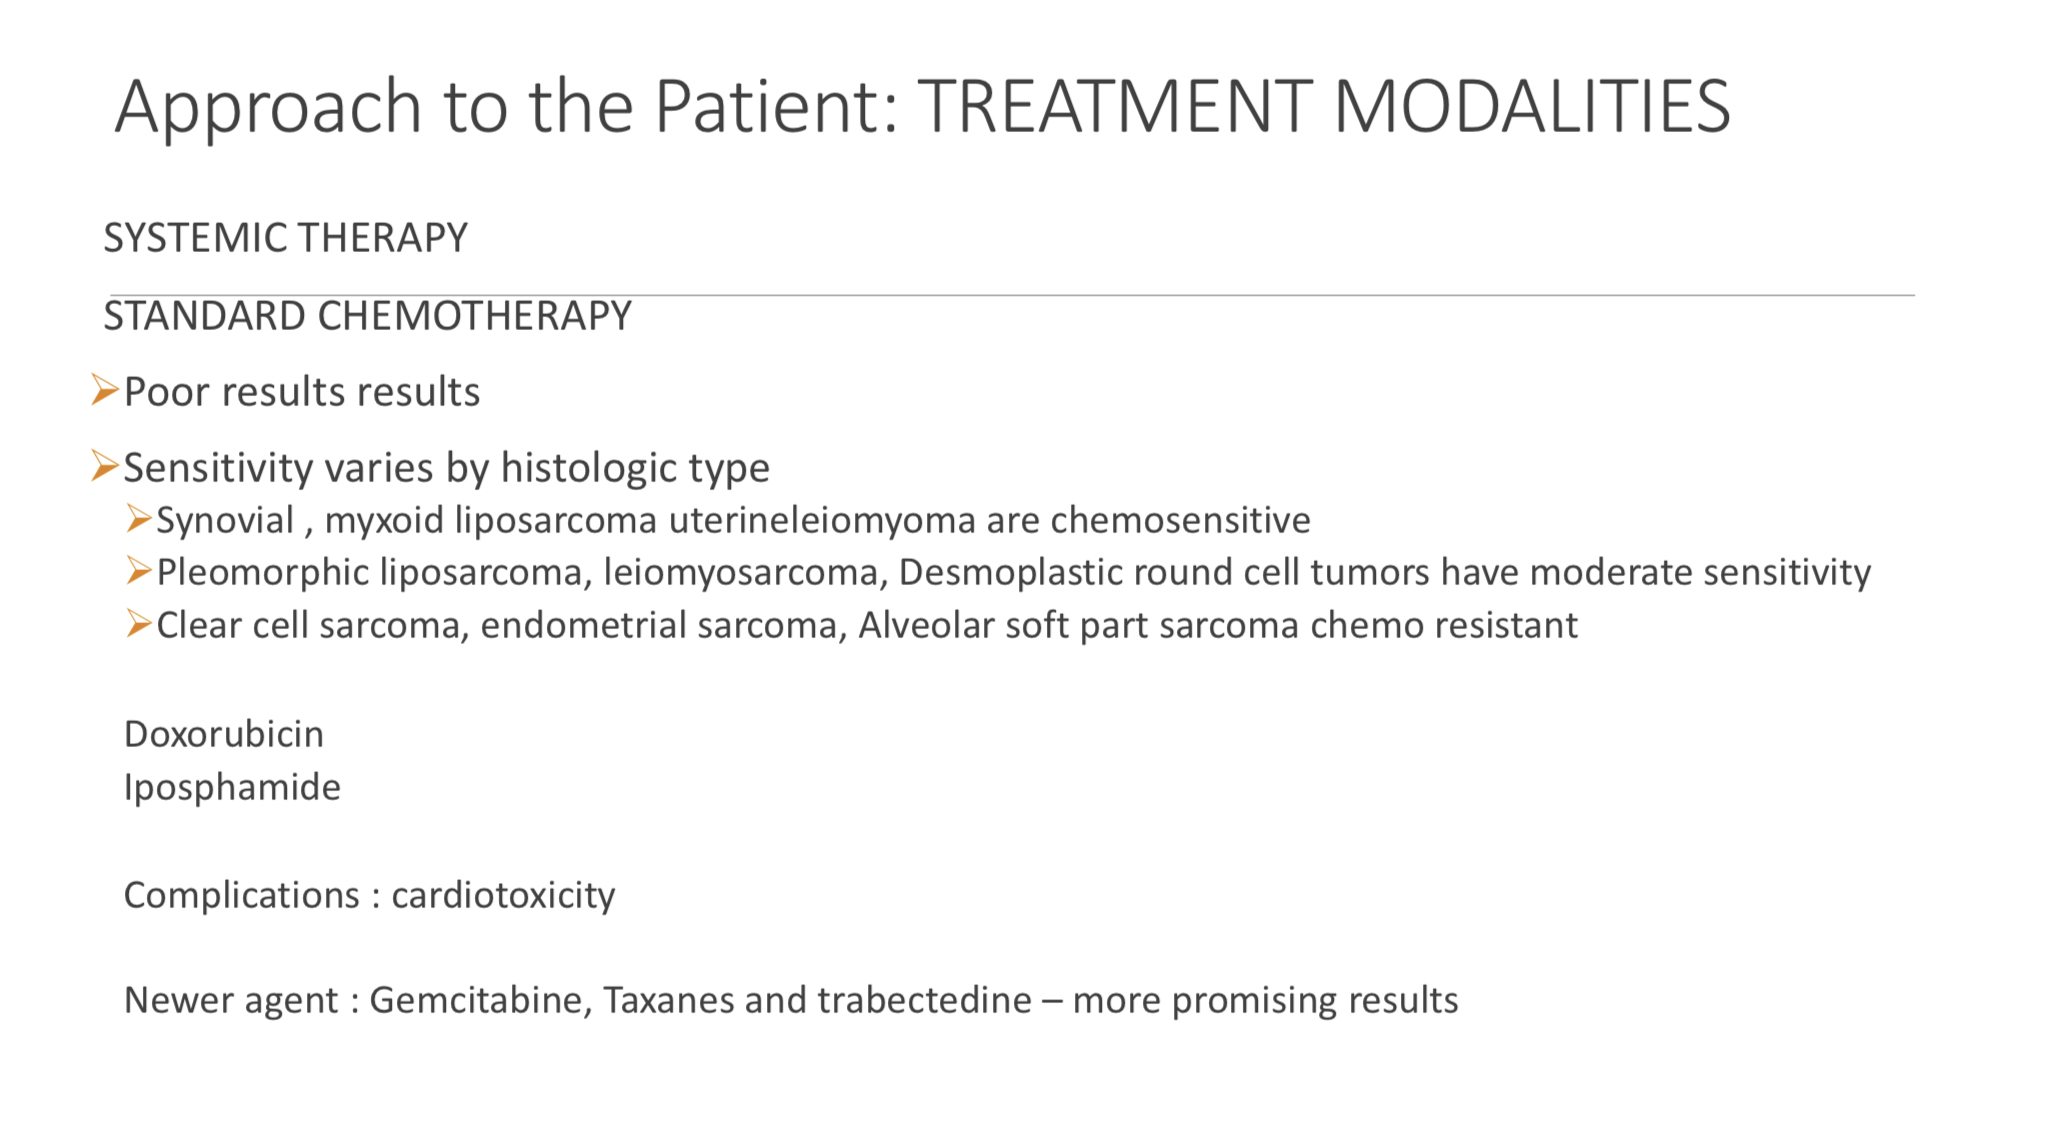Click the phrase more promising results
Screen dimensions: 2054x1125
(x=1265, y=1001)
